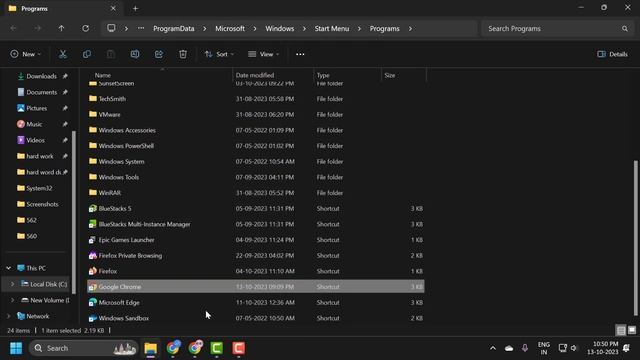The image size is (640, 360).
Task: Go back to previous folder
Action: tap(13, 28)
